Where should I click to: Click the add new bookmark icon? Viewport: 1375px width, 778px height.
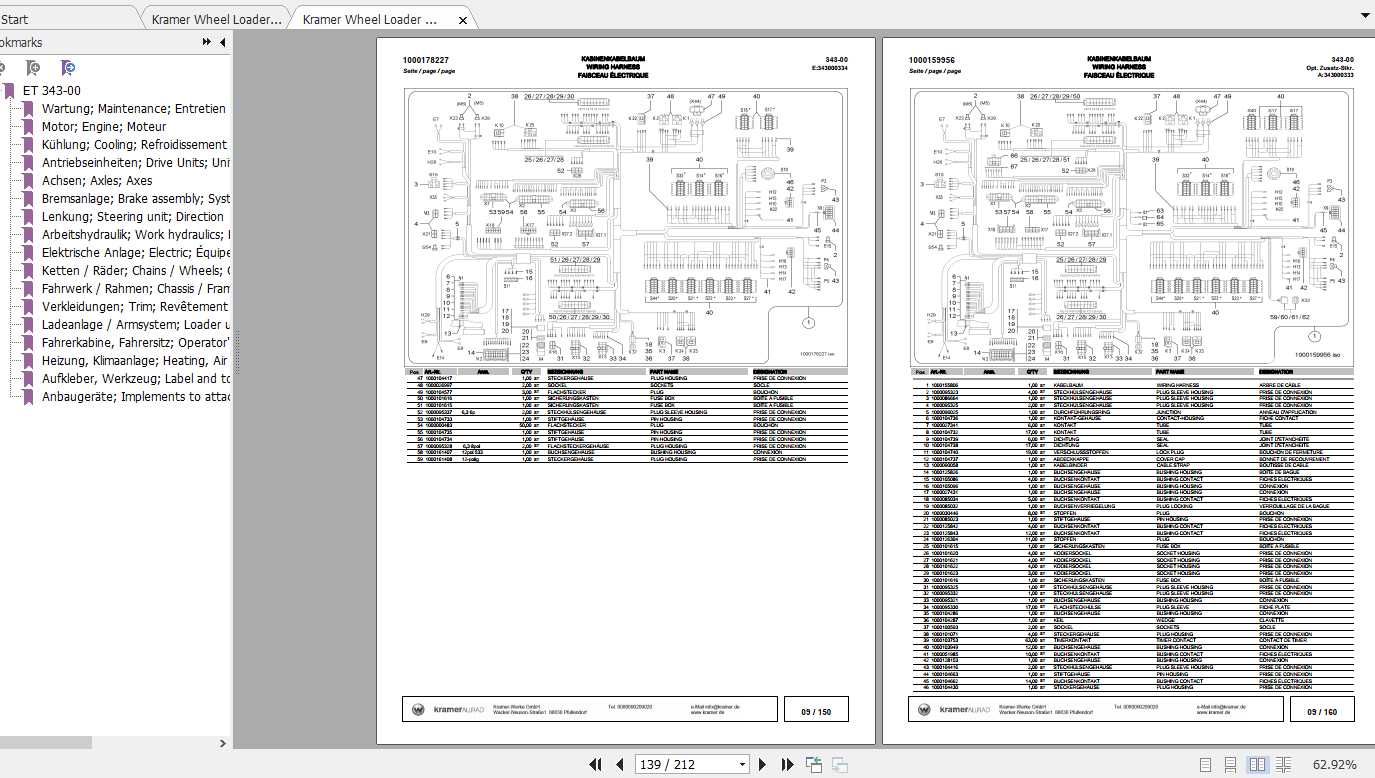click(33, 68)
